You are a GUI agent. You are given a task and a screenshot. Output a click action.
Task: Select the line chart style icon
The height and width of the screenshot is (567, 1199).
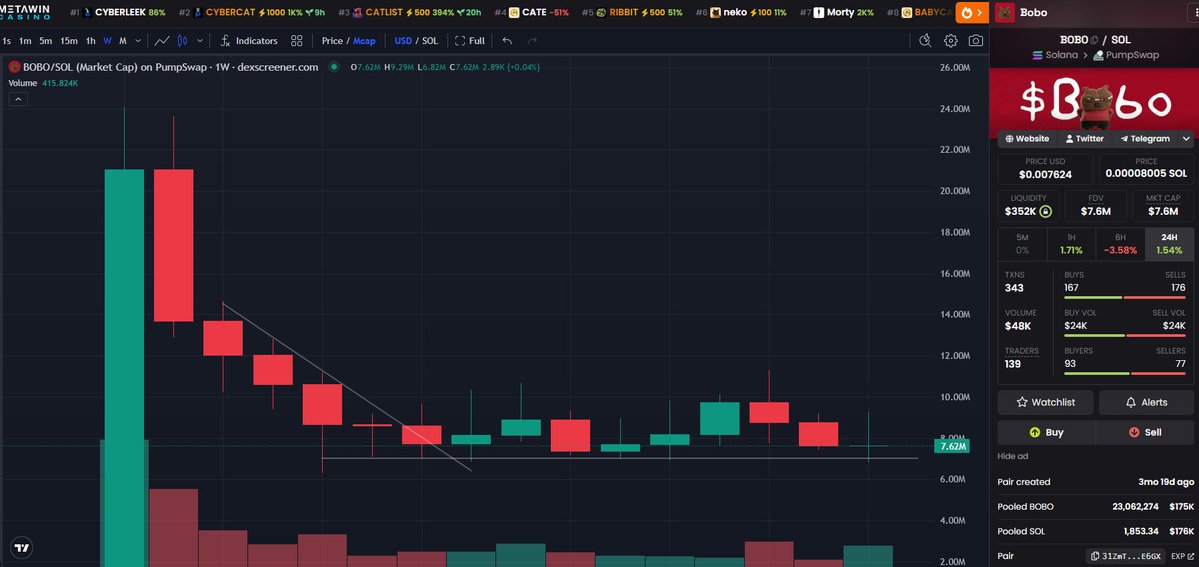[161, 41]
